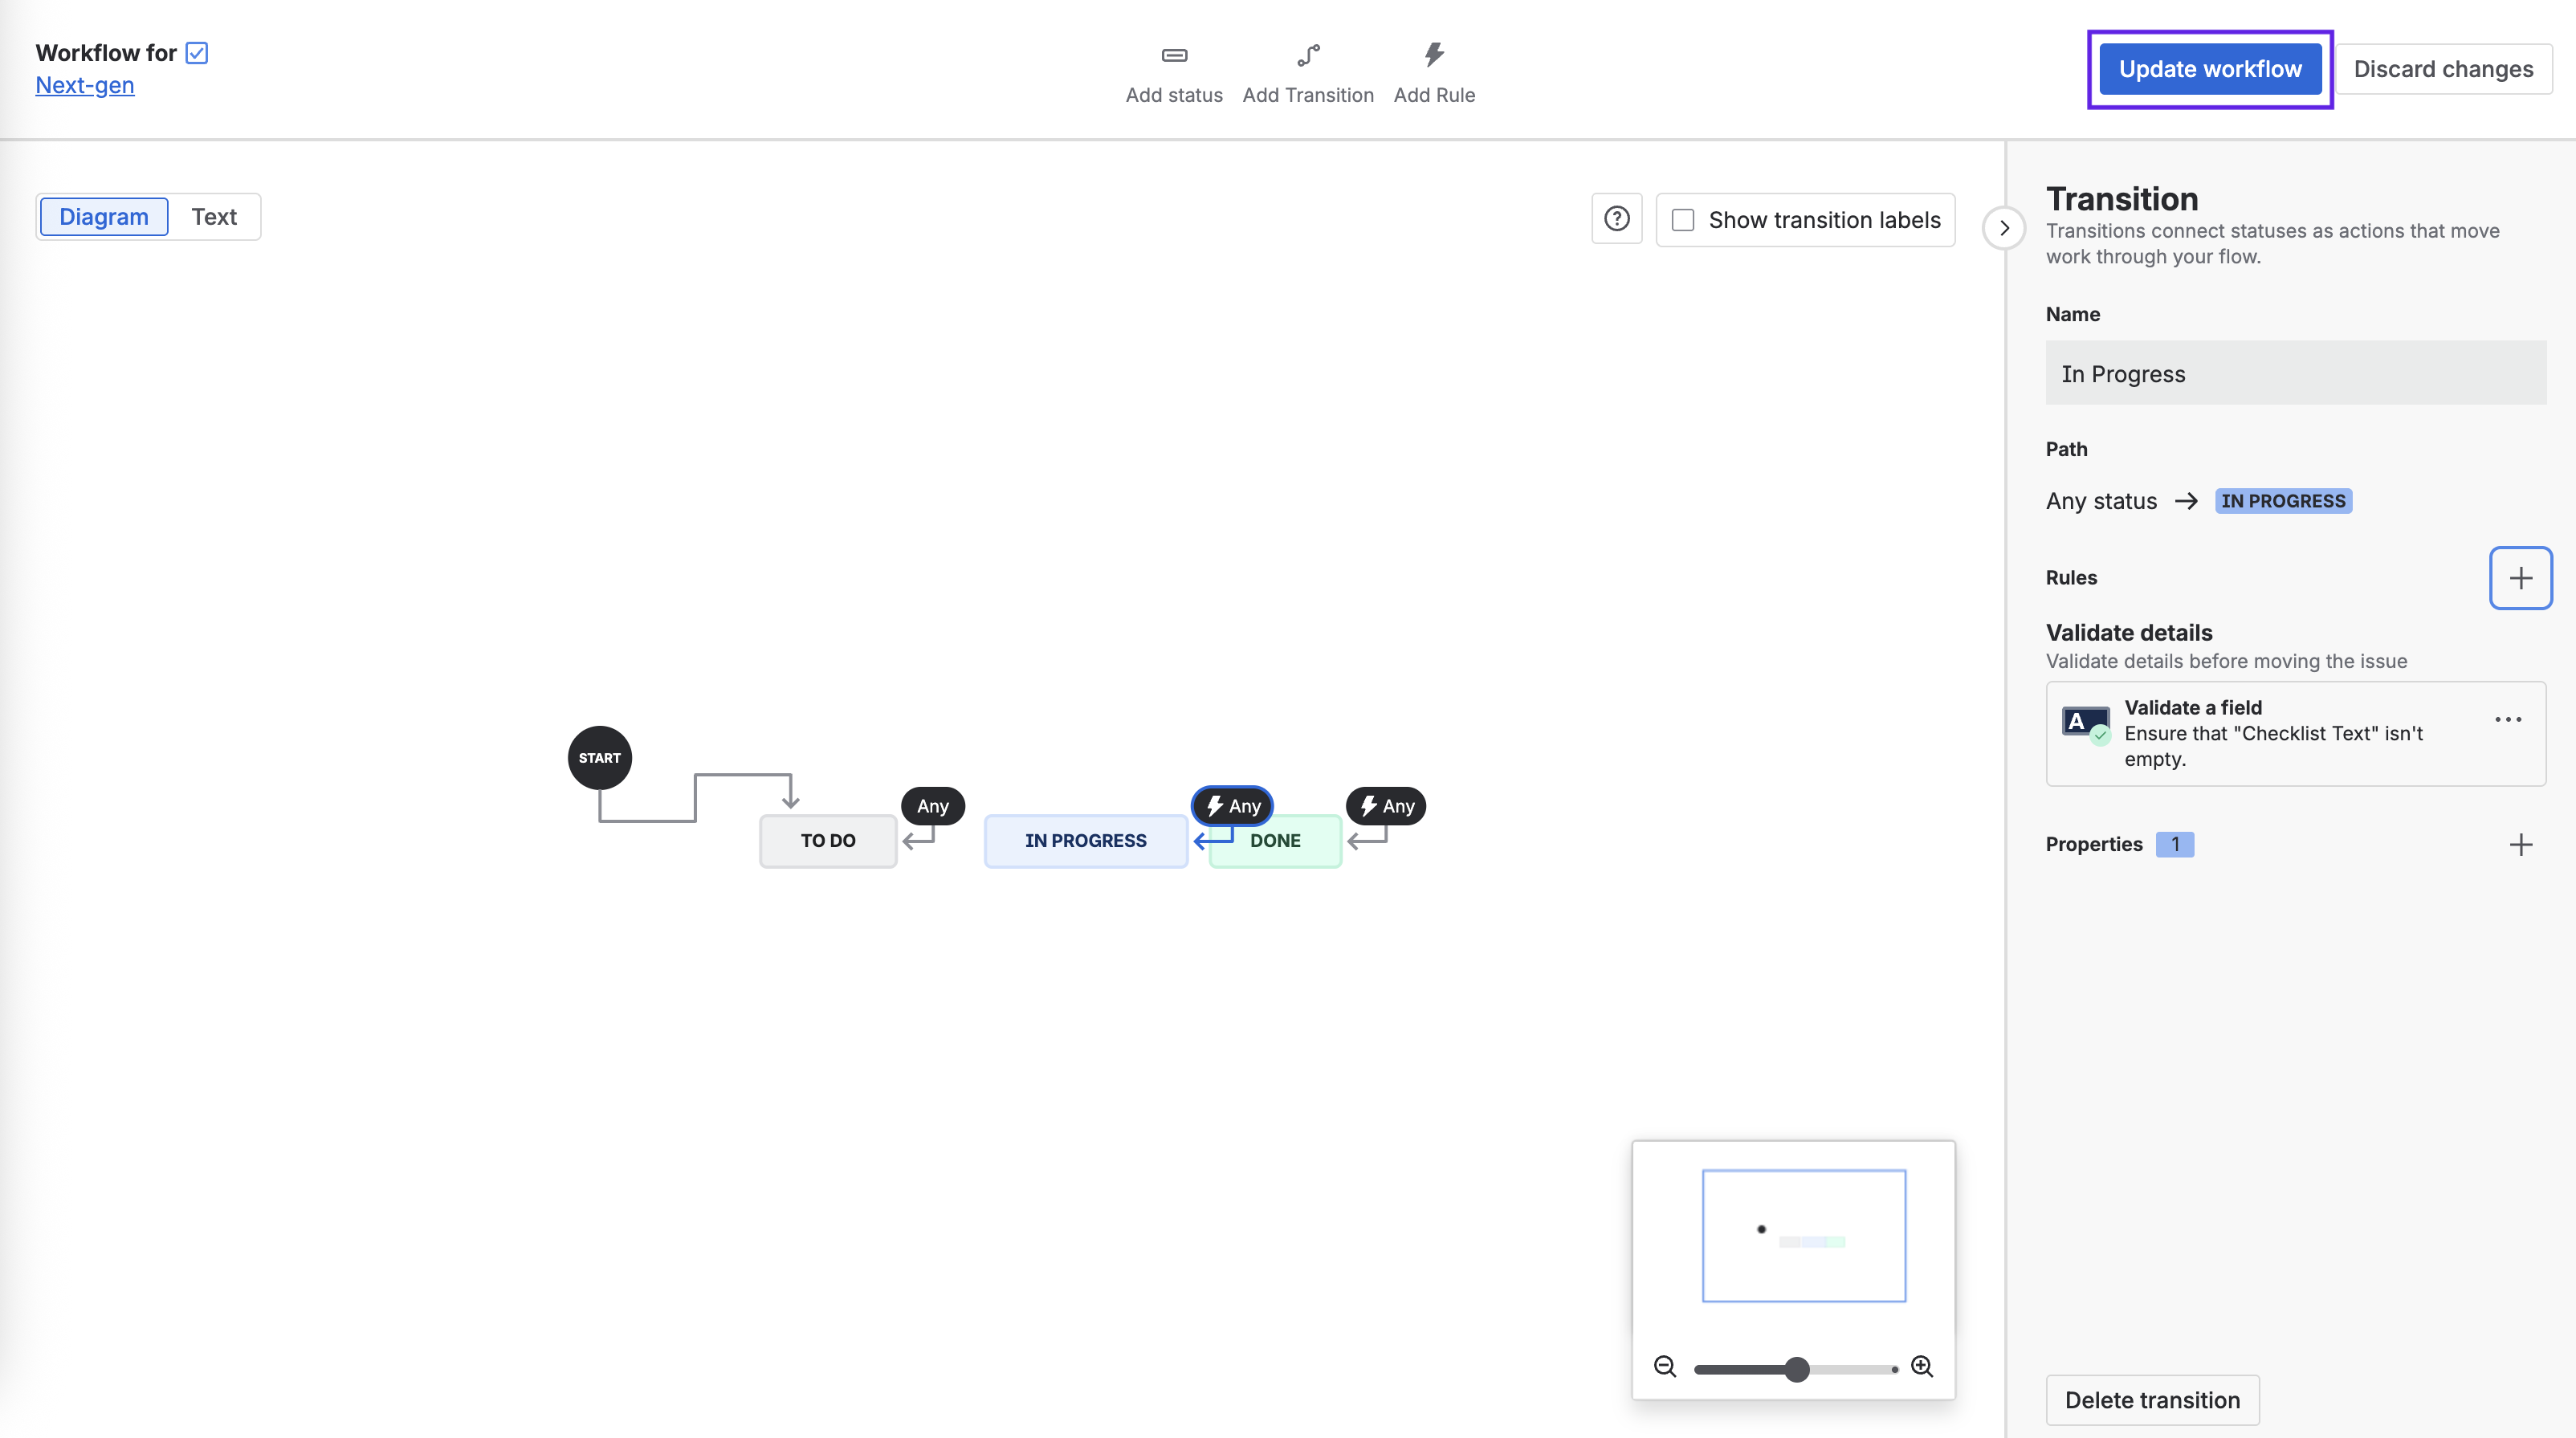
Task: Click the Add Transition icon
Action: (x=1308, y=55)
